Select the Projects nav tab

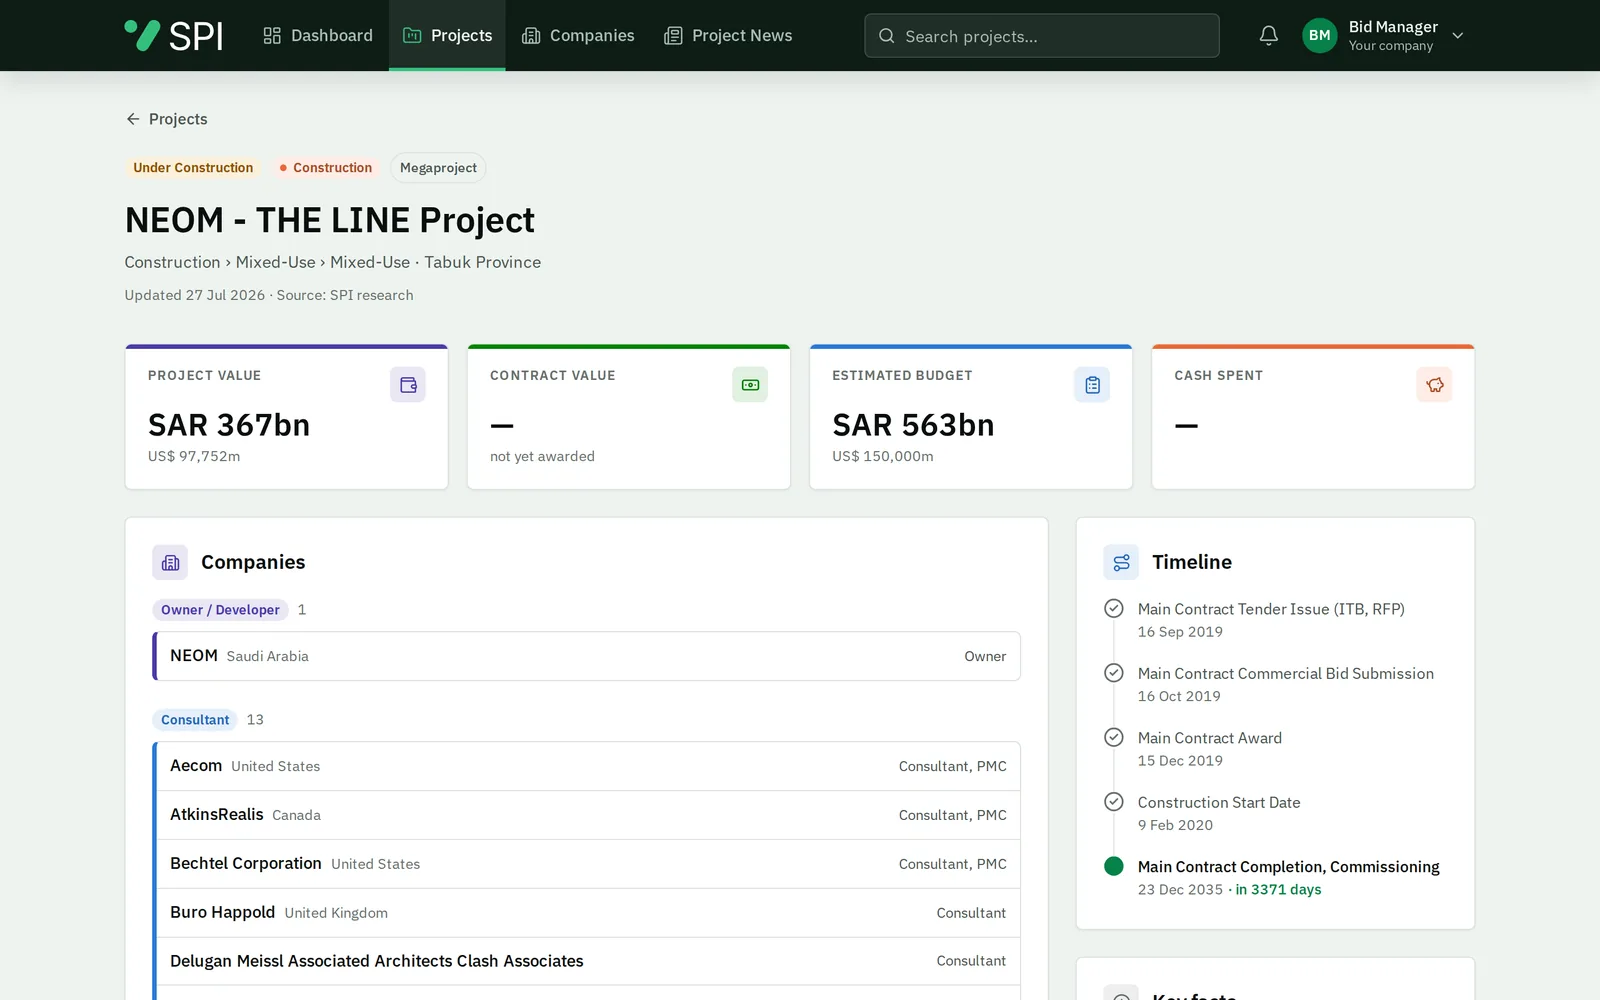click(x=447, y=35)
